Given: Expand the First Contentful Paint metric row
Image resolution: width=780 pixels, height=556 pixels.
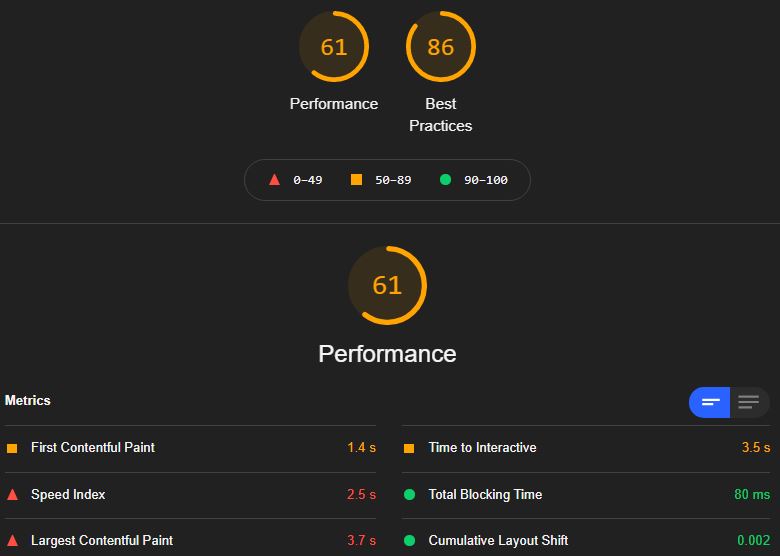Looking at the screenshot, I should [191, 448].
